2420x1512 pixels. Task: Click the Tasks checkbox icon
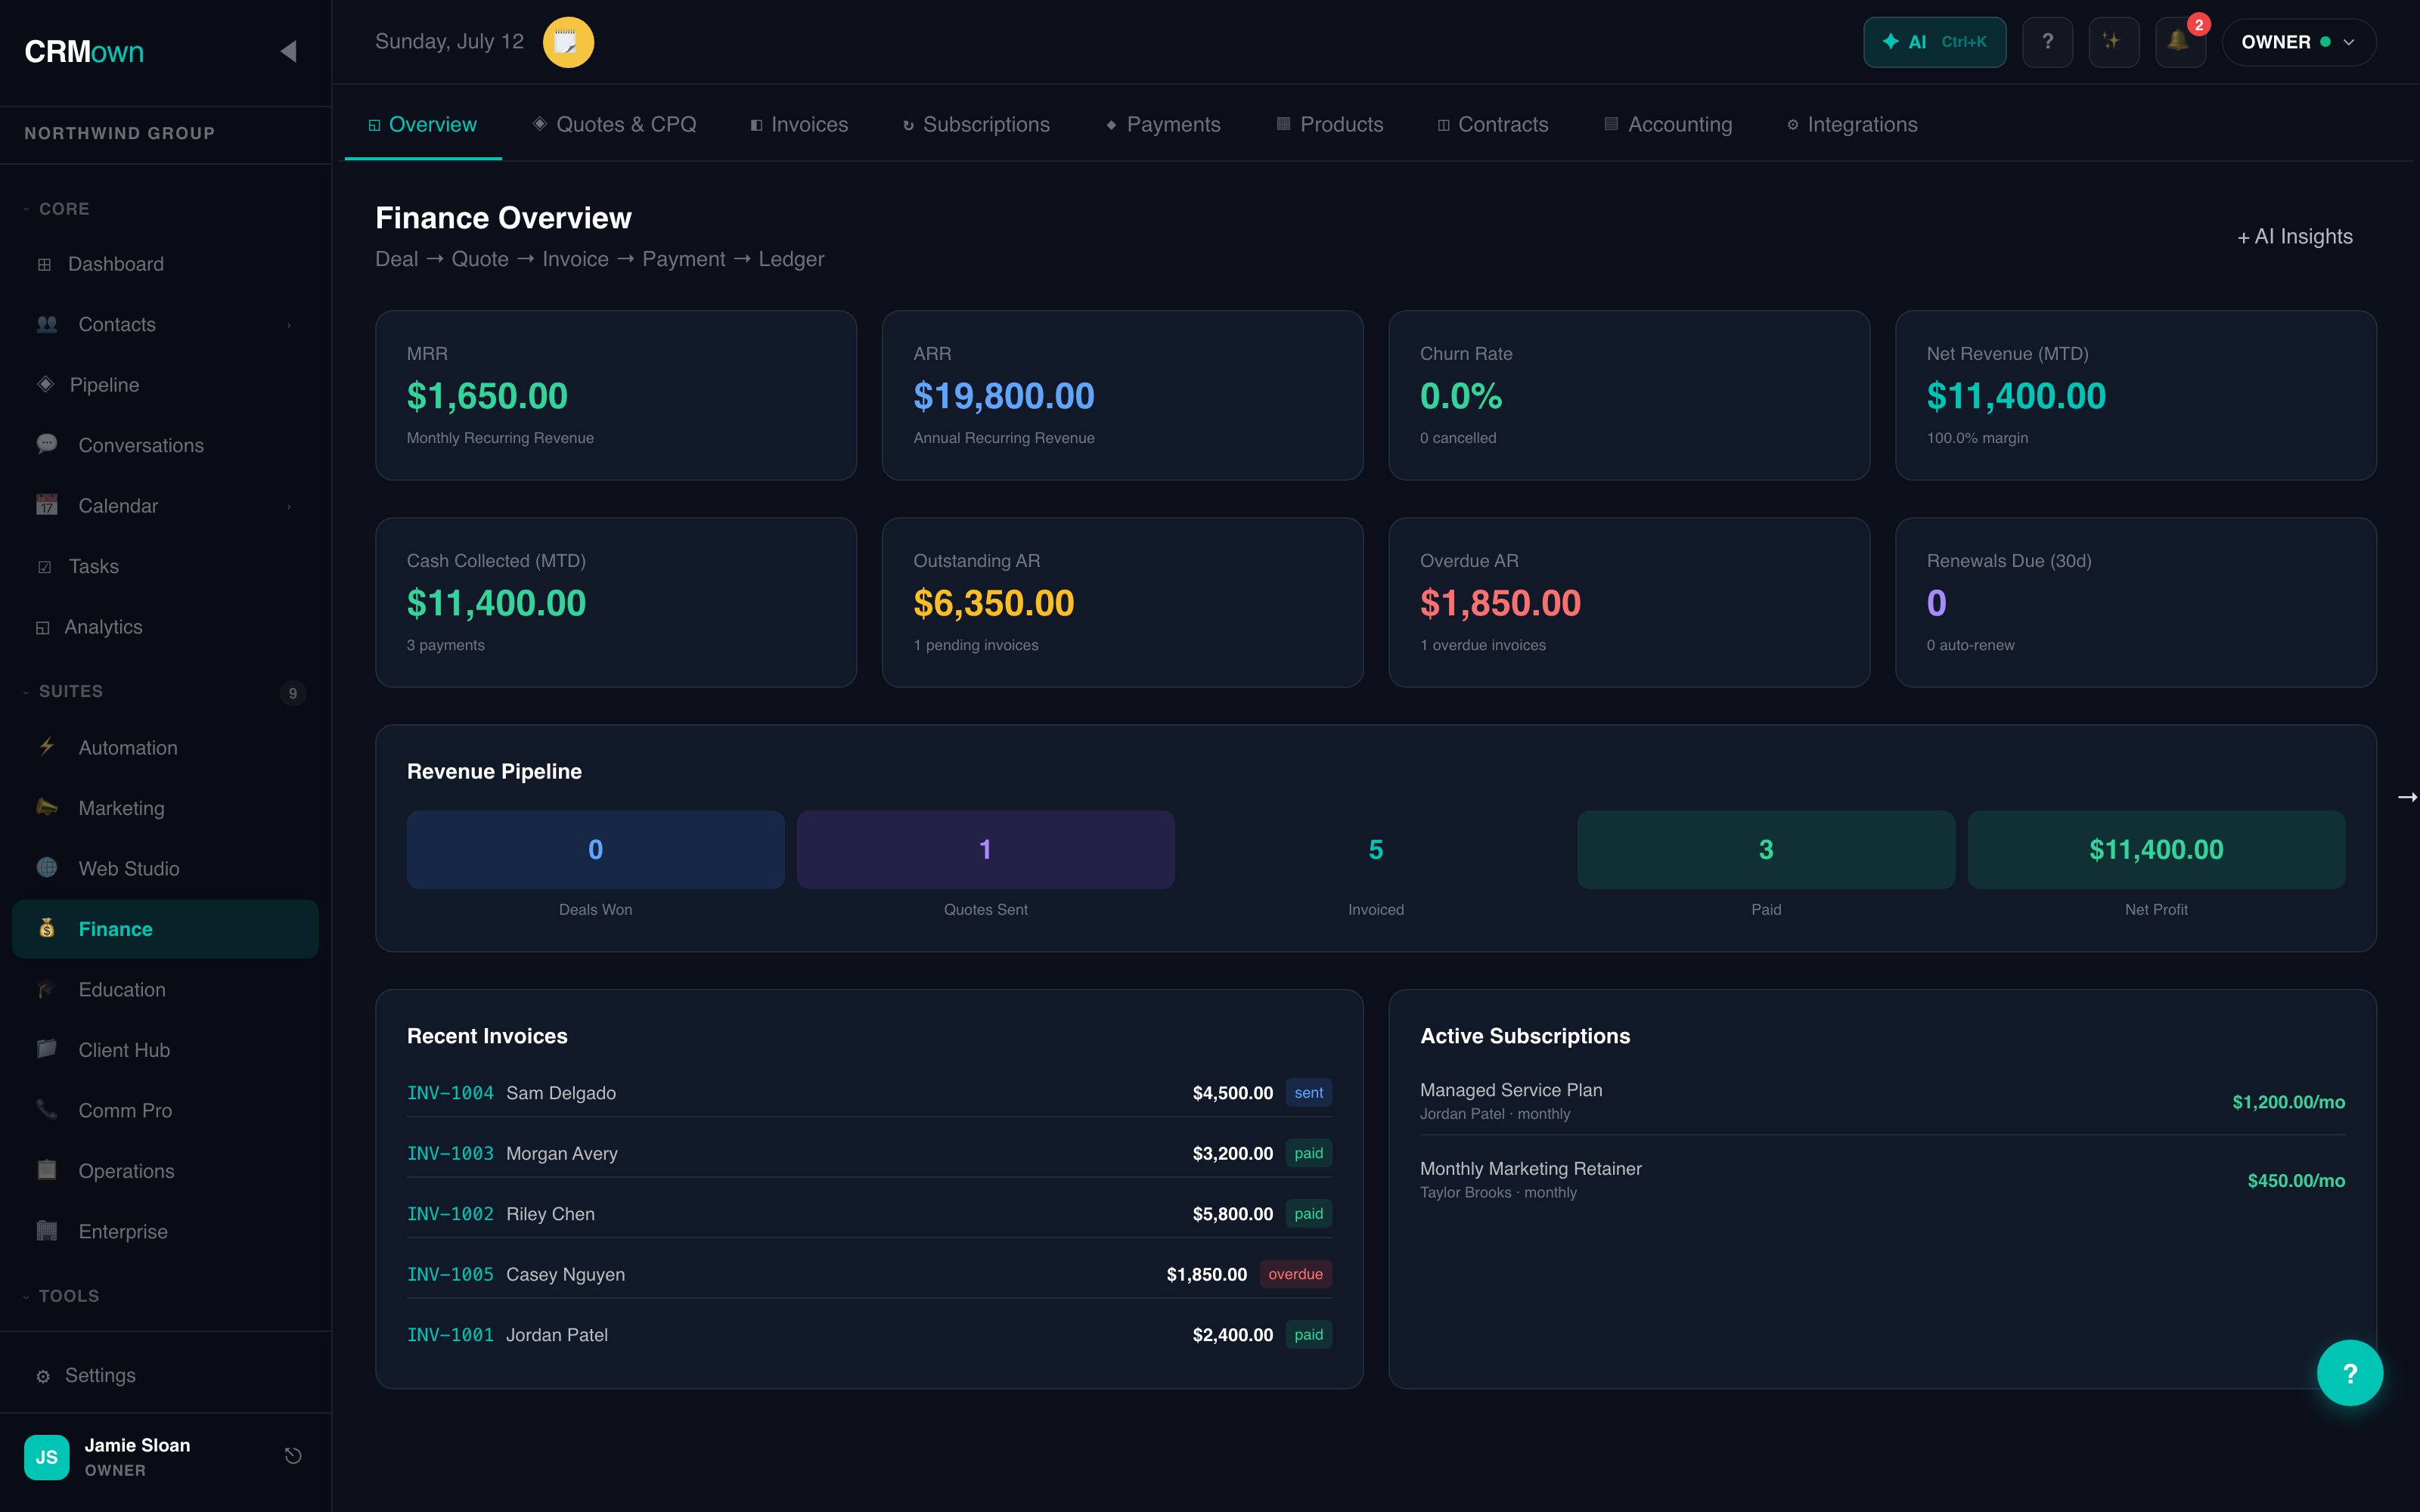44,567
